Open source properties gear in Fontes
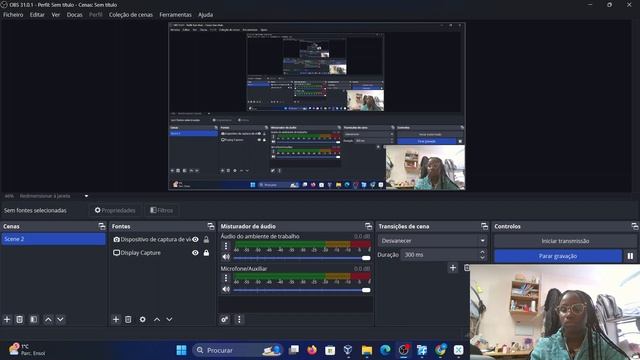 142,319
